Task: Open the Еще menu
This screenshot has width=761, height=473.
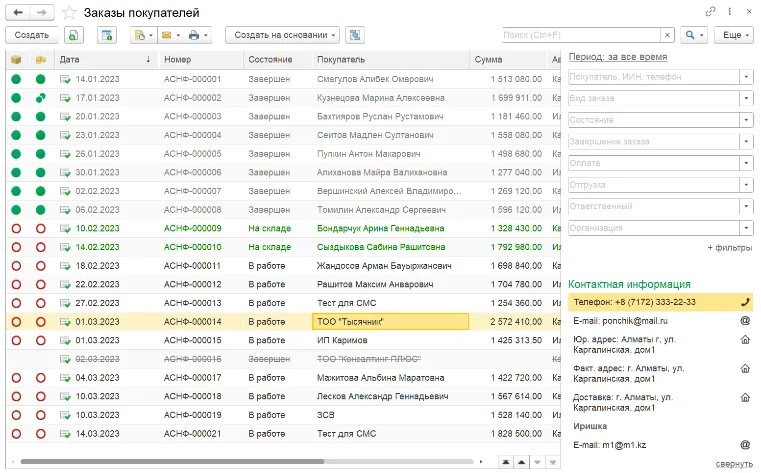Action: coord(735,35)
